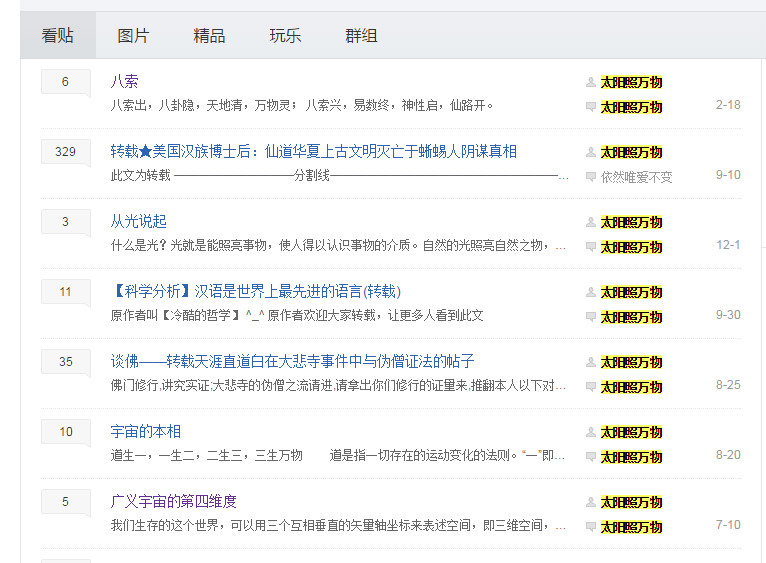The width and height of the screenshot is (766, 563).
Task: Click last-reply icon dated 8-25
Action: pyautogui.click(x=591, y=387)
